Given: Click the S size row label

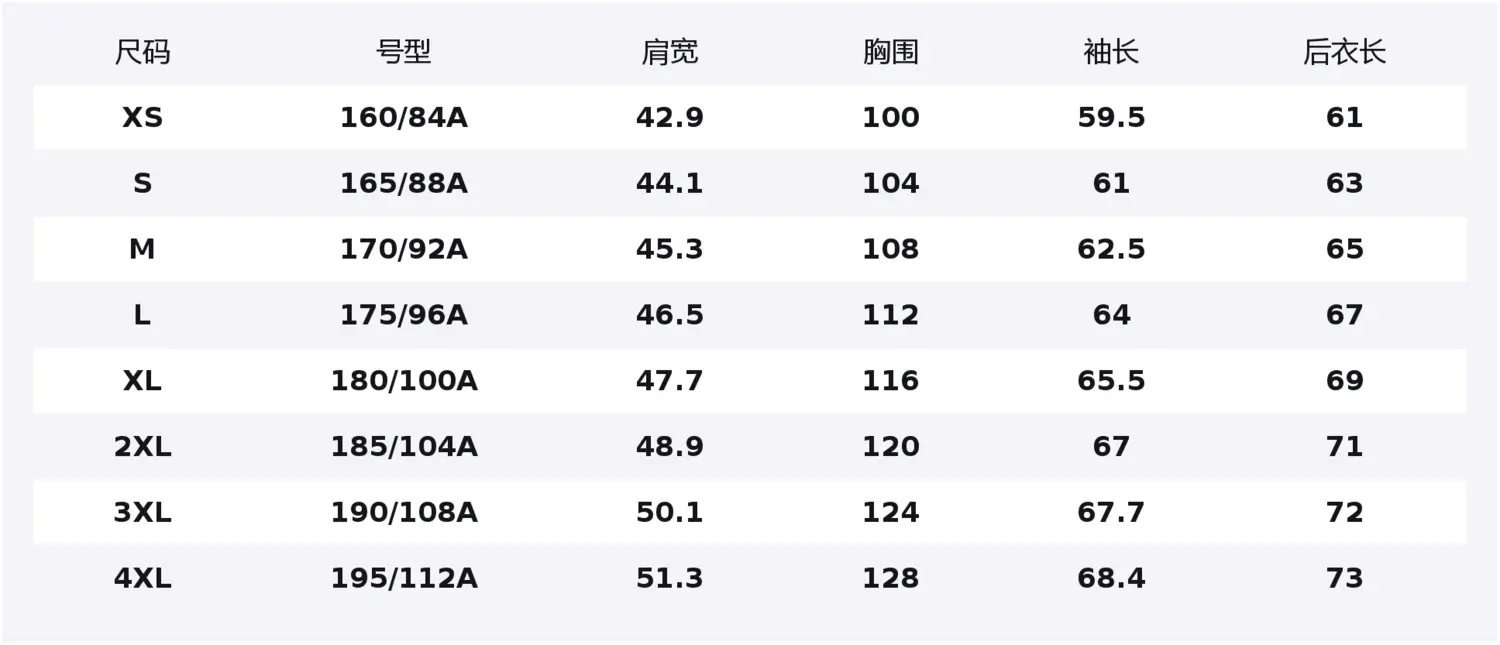Looking at the screenshot, I should pos(142,184).
